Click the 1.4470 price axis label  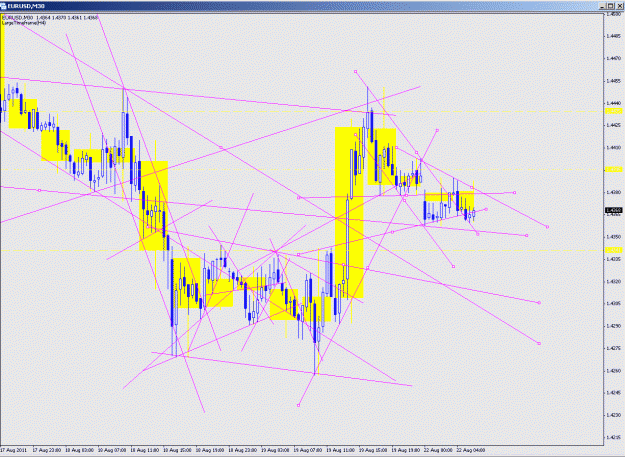(614, 59)
